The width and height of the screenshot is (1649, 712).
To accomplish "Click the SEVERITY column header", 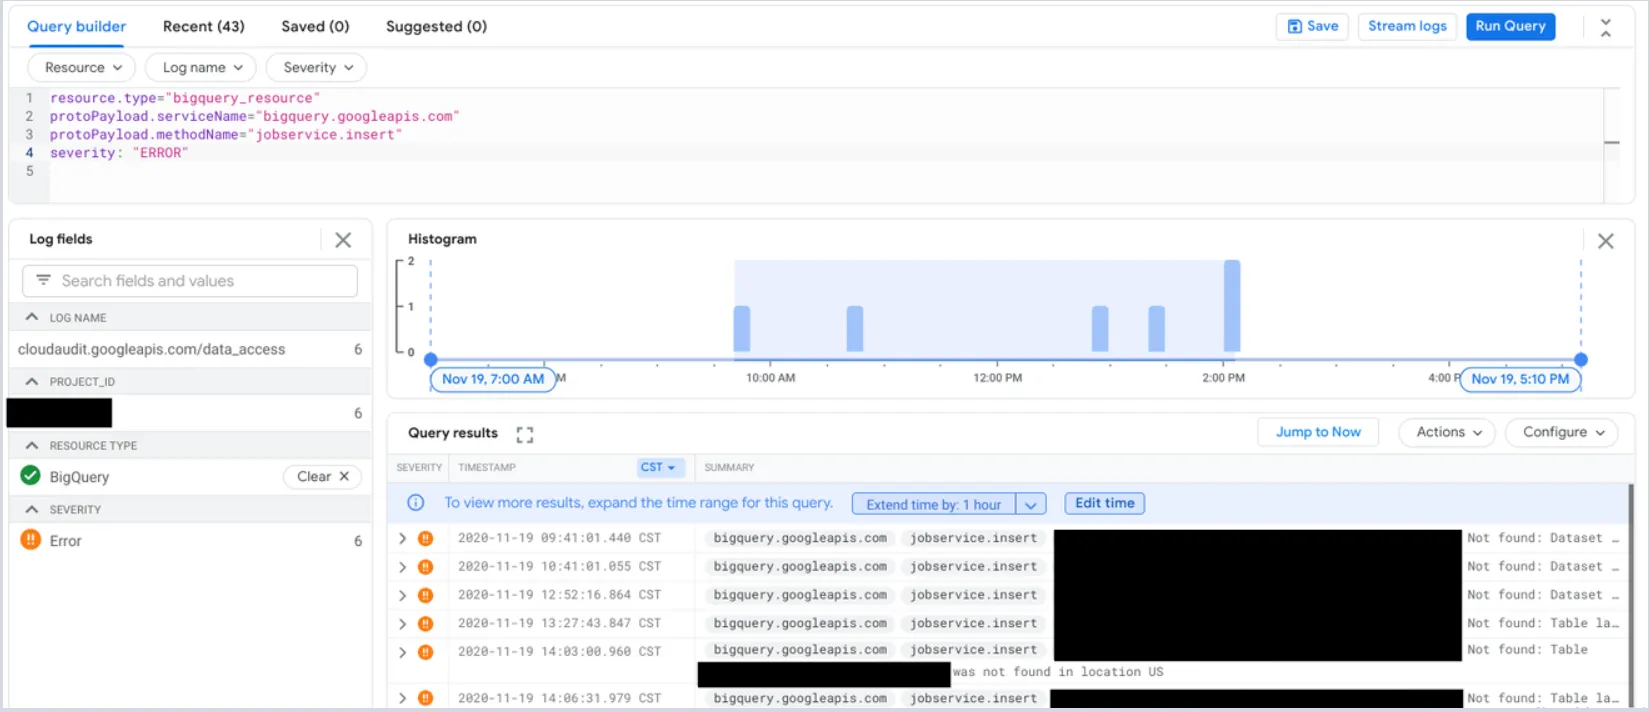I will (419, 467).
